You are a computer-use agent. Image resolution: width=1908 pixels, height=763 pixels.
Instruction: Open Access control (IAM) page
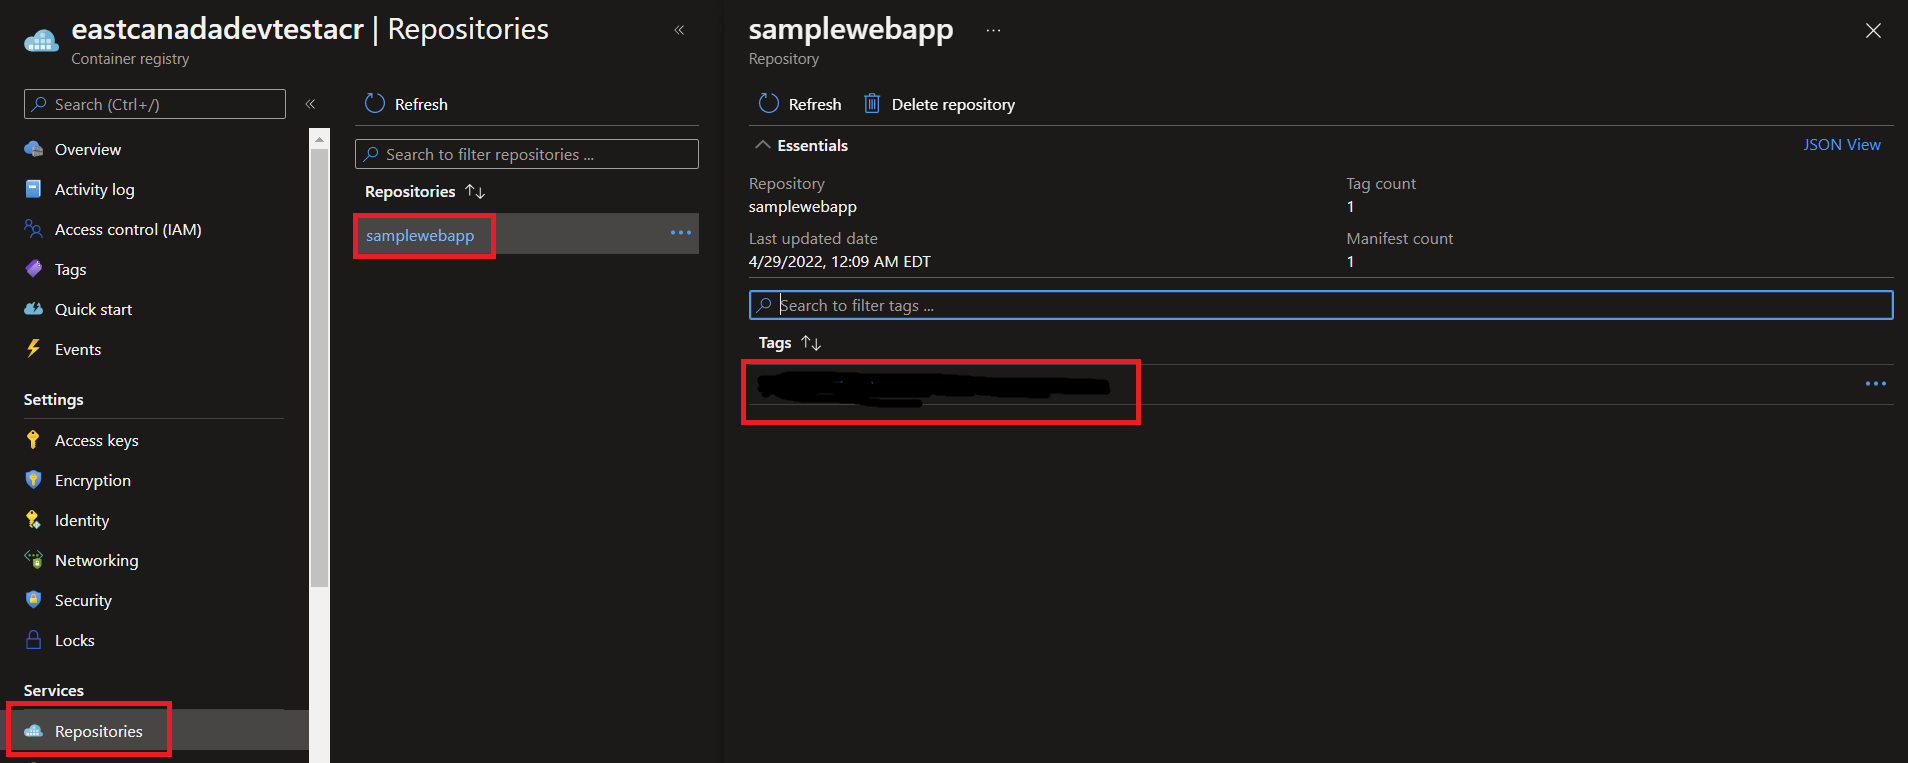tap(127, 229)
